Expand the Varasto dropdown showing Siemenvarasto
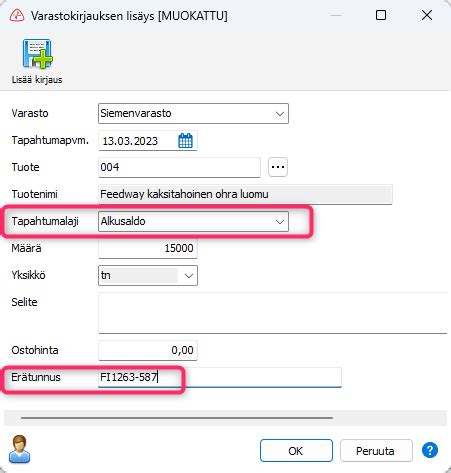The width and height of the screenshot is (451, 473). coord(193,114)
